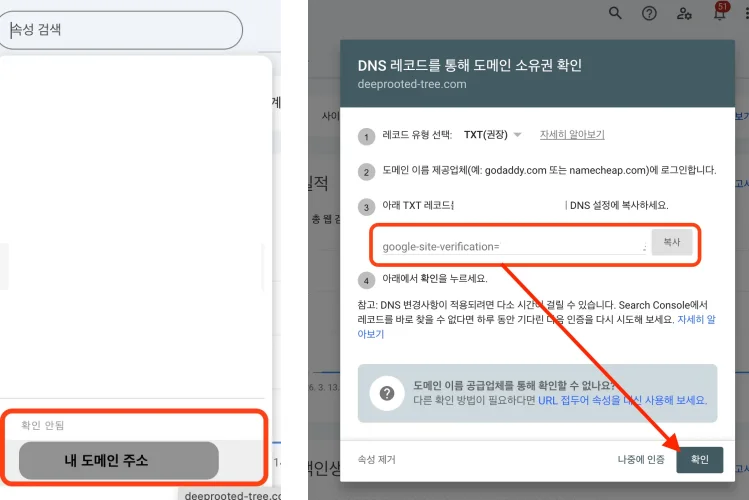
Task: Open users and settings icon
Action: click(x=684, y=13)
